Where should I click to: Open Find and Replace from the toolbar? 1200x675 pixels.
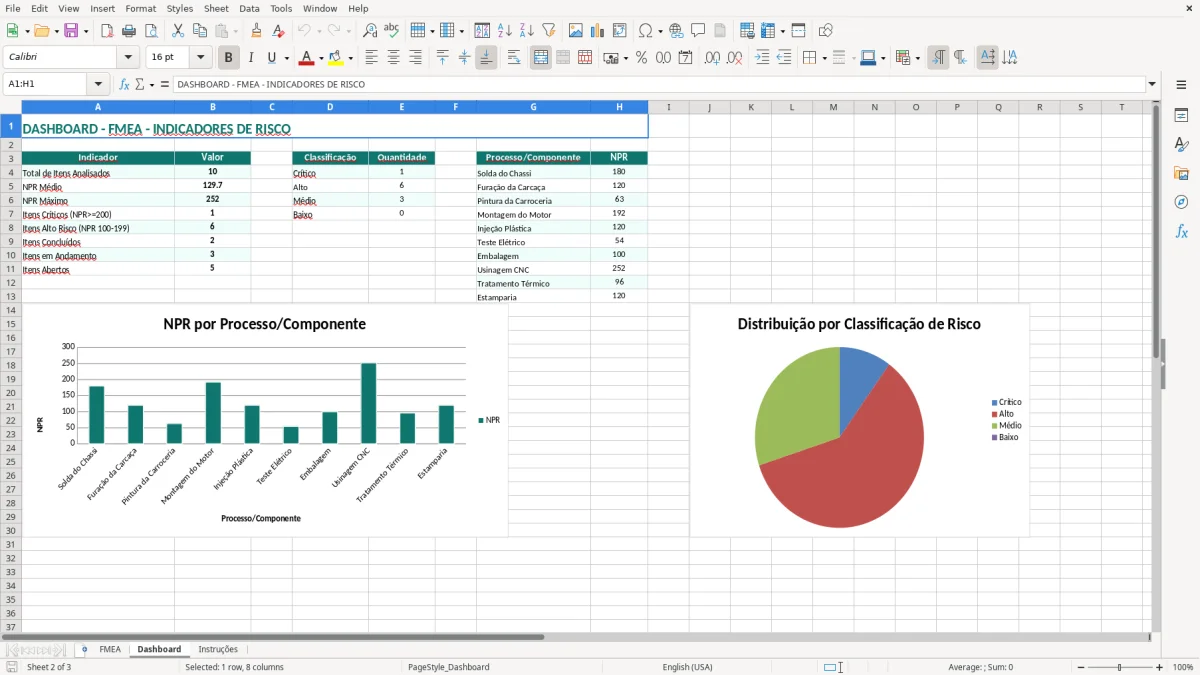pos(370,31)
